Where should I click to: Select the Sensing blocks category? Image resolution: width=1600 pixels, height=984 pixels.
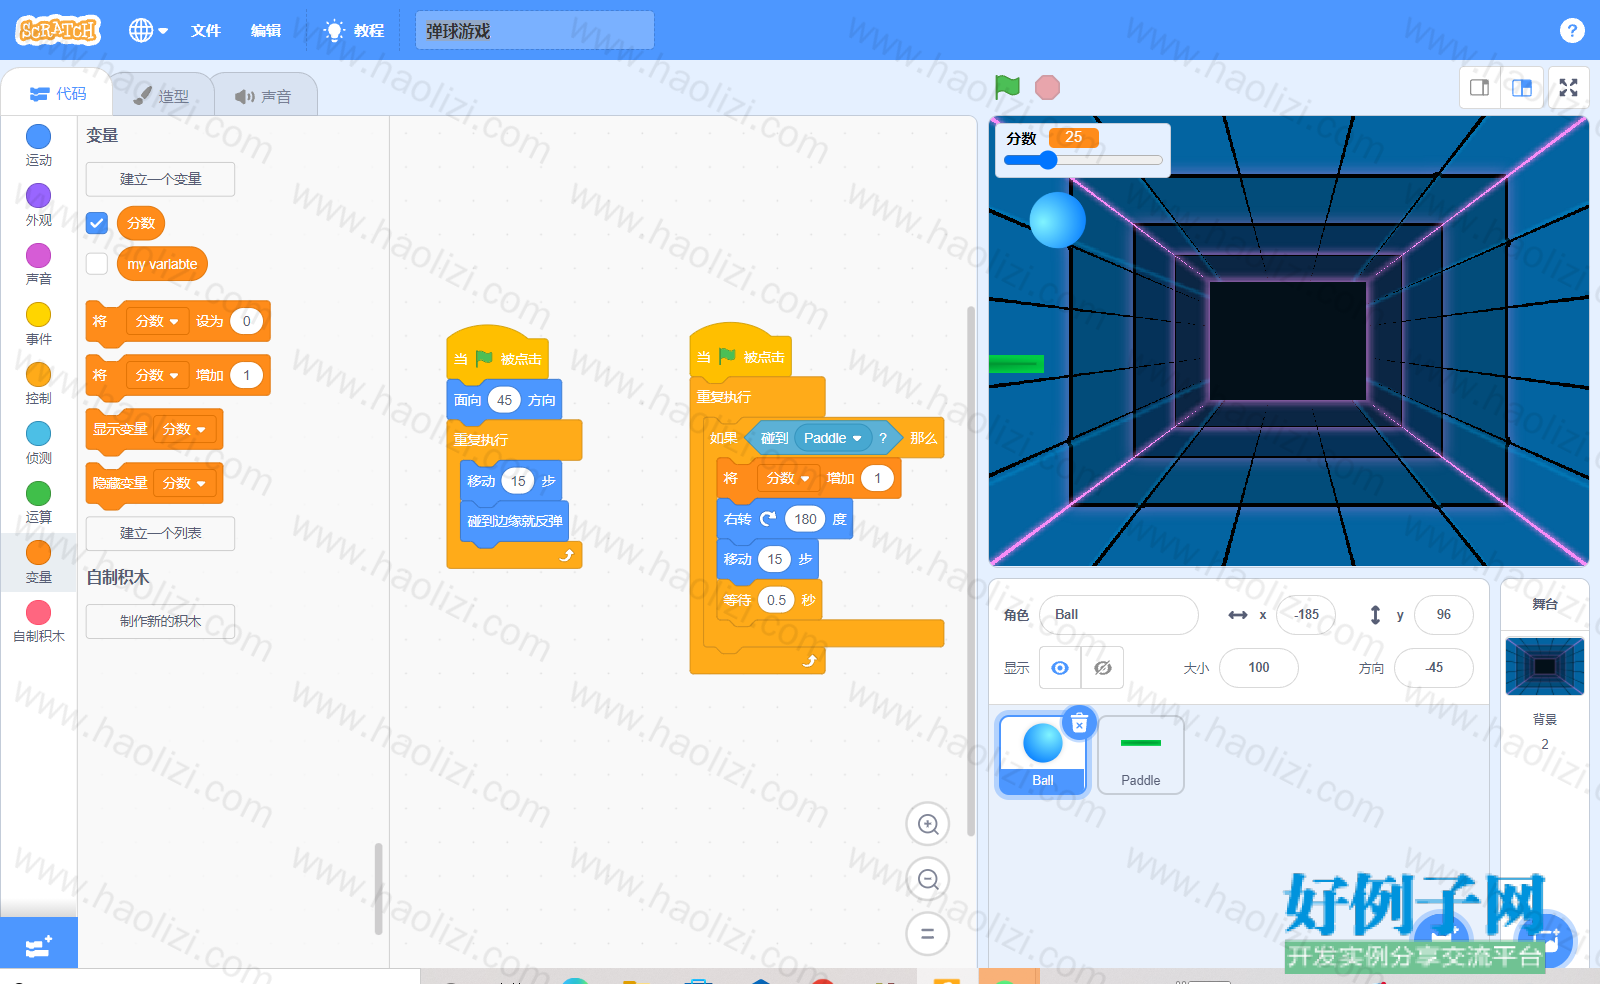(39, 443)
